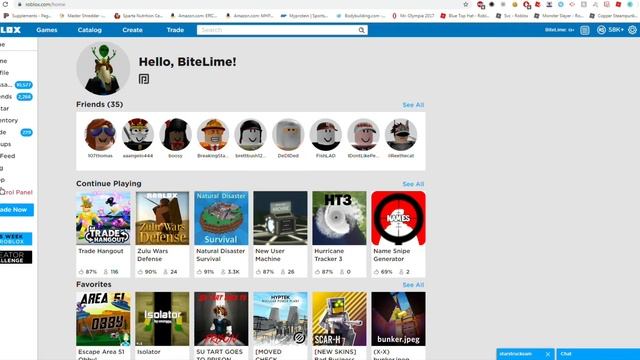640x360 pixels.
Task: Open the Create menu
Action: pyautogui.click(x=132, y=30)
